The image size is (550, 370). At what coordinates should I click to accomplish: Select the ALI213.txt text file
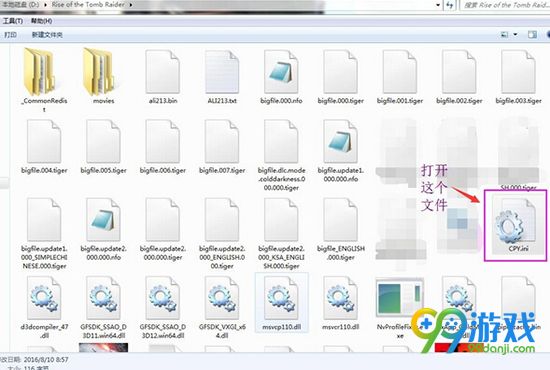222,73
